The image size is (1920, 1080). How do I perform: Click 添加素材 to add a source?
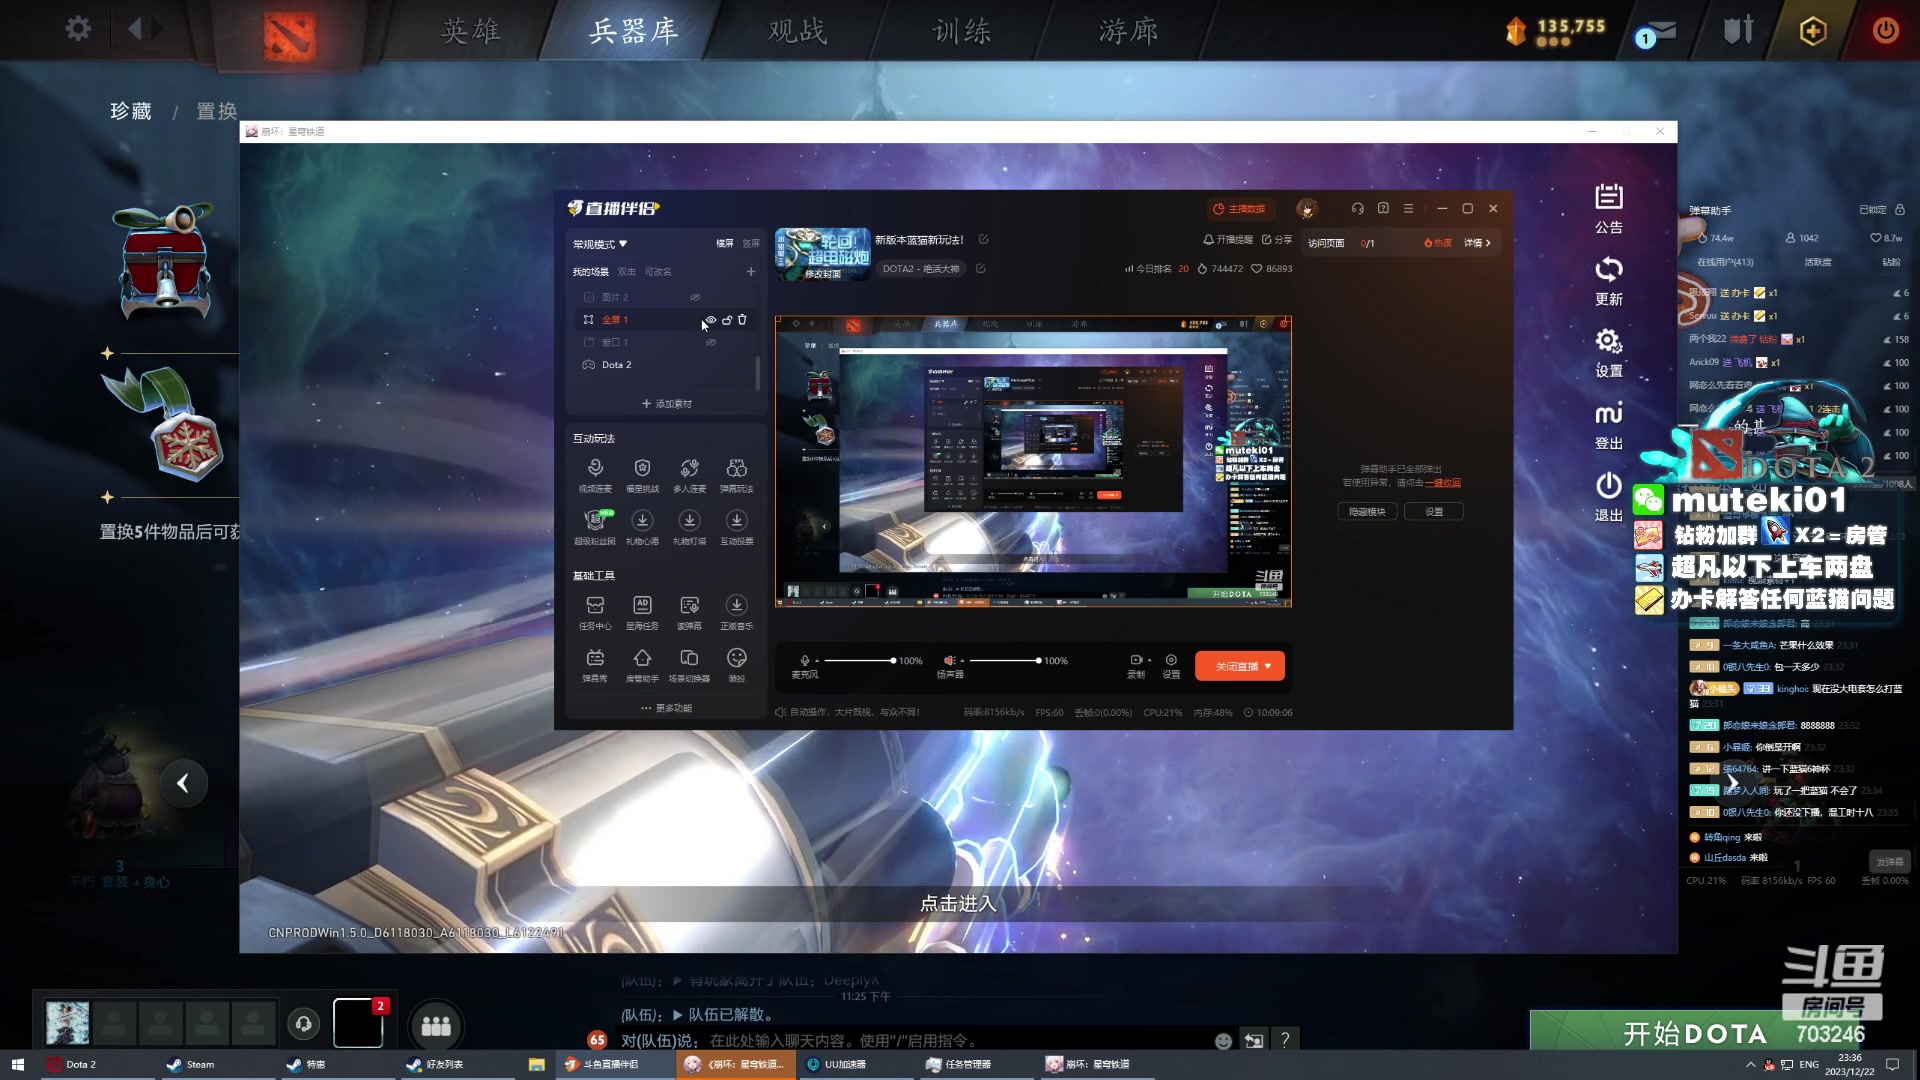tap(666, 404)
